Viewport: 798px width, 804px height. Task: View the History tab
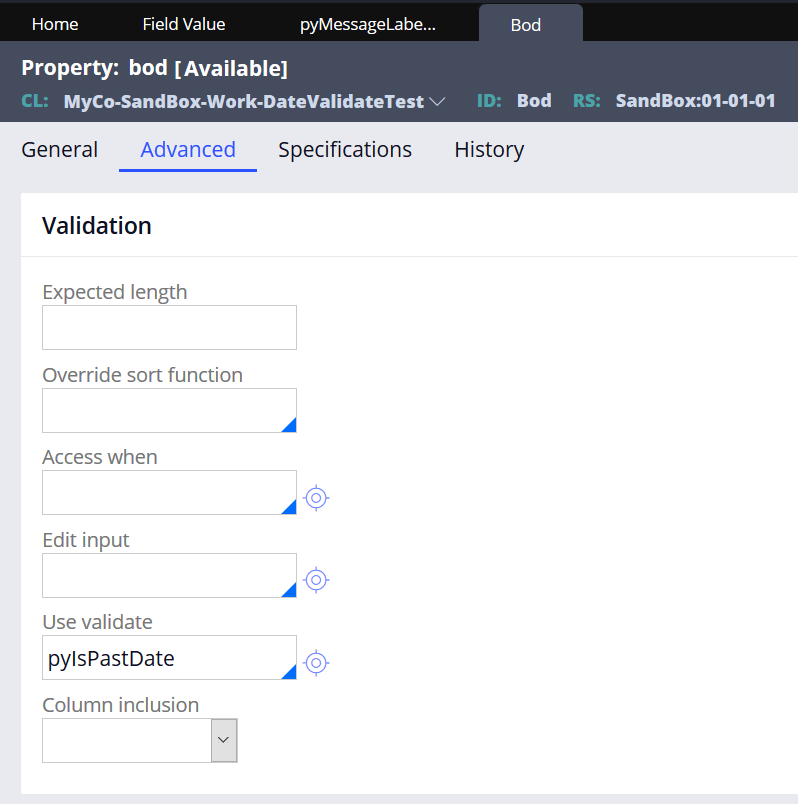[x=489, y=150]
